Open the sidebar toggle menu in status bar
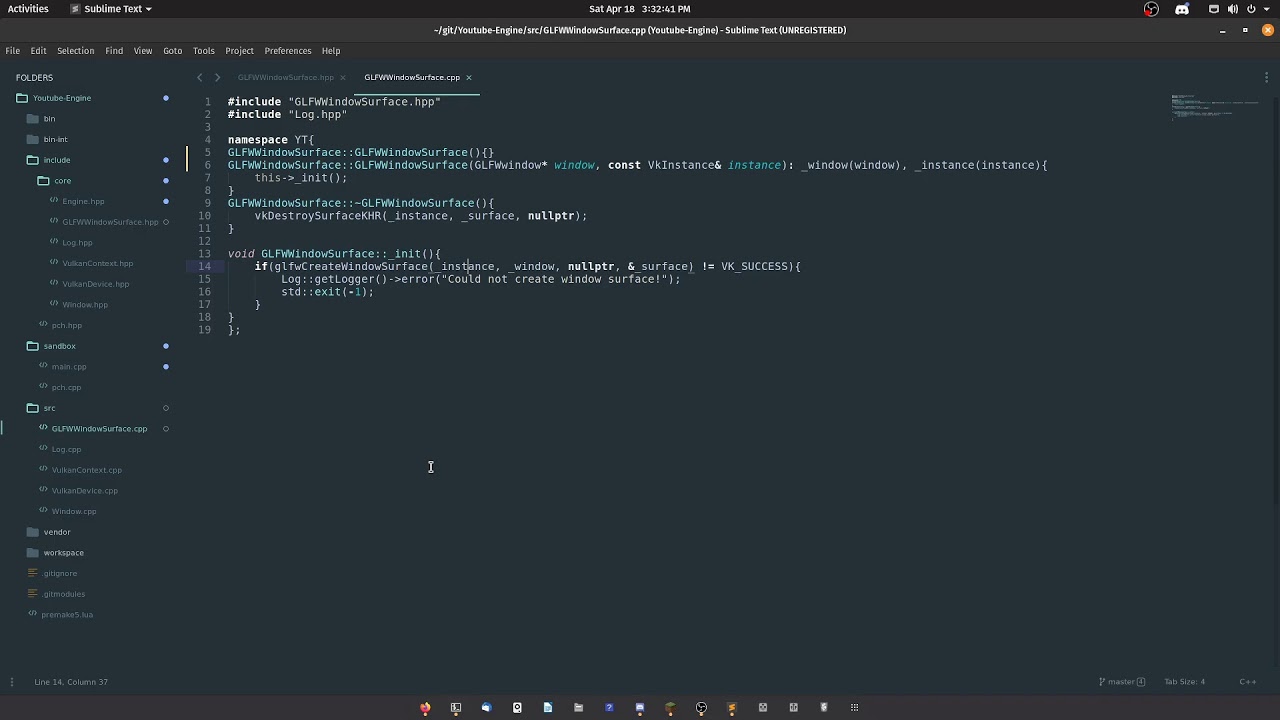This screenshot has height=720, width=1280. tap(11, 682)
